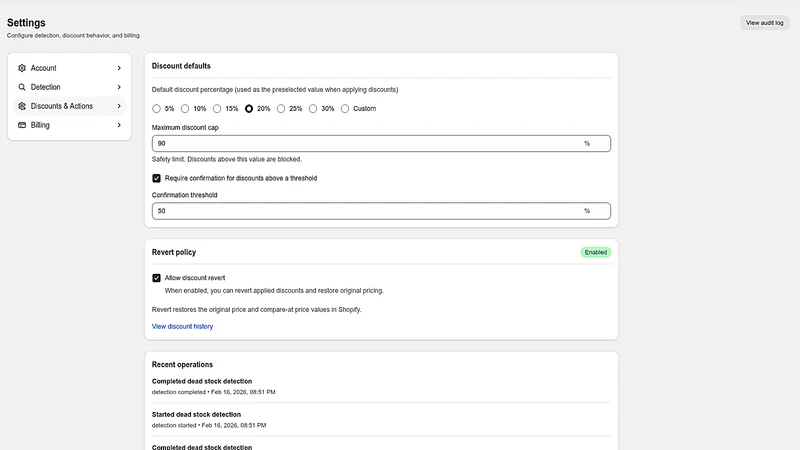The width and height of the screenshot is (800, 450).
Task: Click the Account gear icon
Action: tap(22, 68)
